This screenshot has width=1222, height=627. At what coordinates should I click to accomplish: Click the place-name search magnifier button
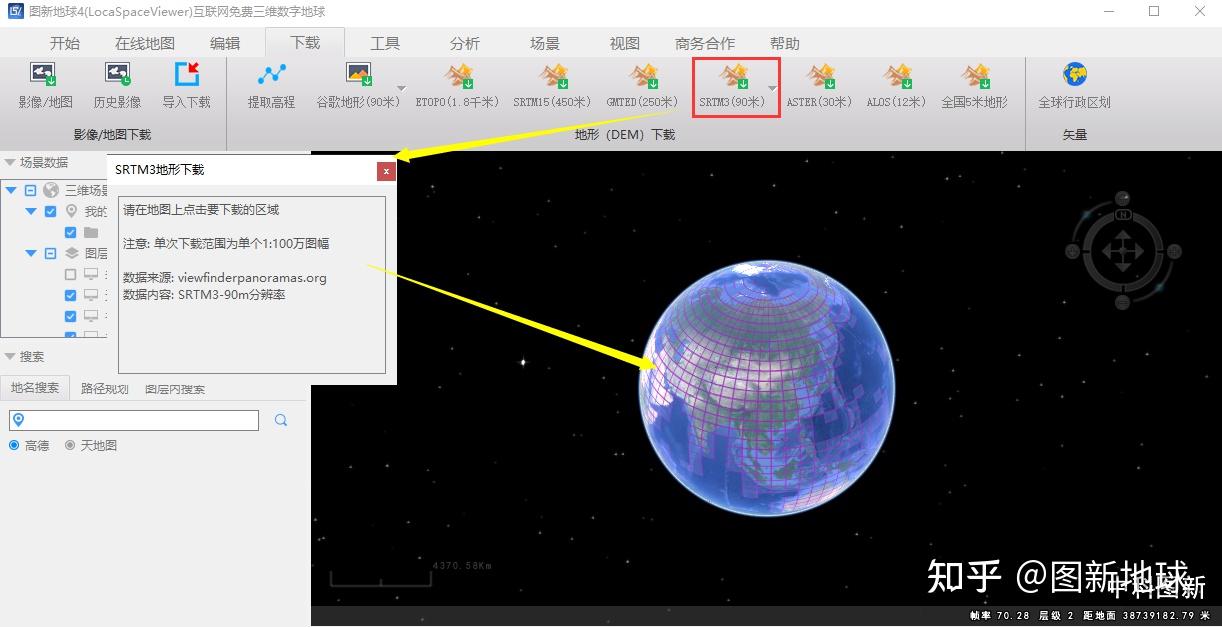click(x=281, y=420)
